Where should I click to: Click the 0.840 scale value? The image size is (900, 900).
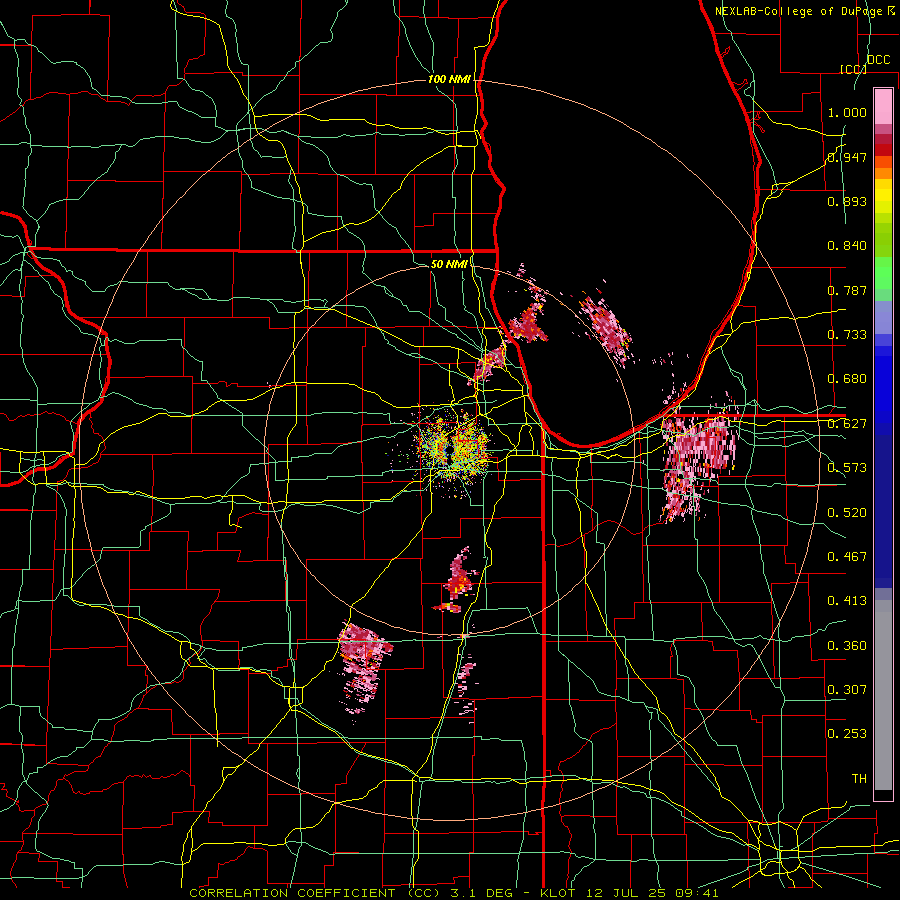[847, 246]
